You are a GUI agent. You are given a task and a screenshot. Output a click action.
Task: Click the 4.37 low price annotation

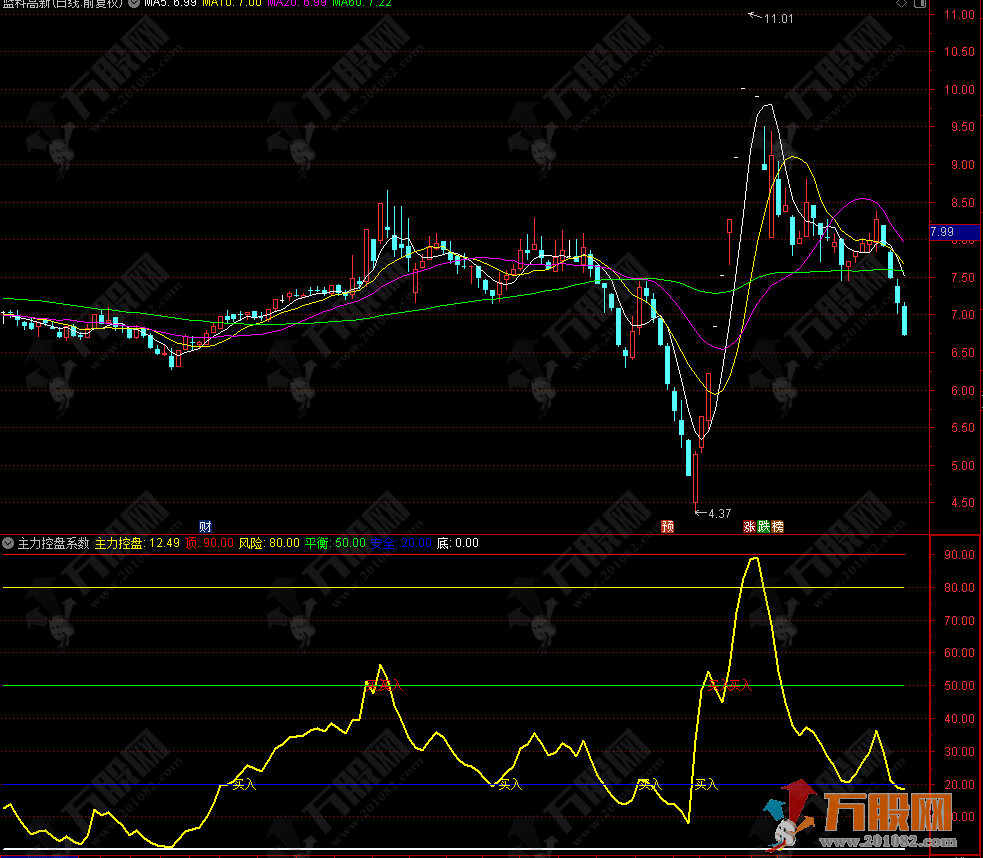720,513
